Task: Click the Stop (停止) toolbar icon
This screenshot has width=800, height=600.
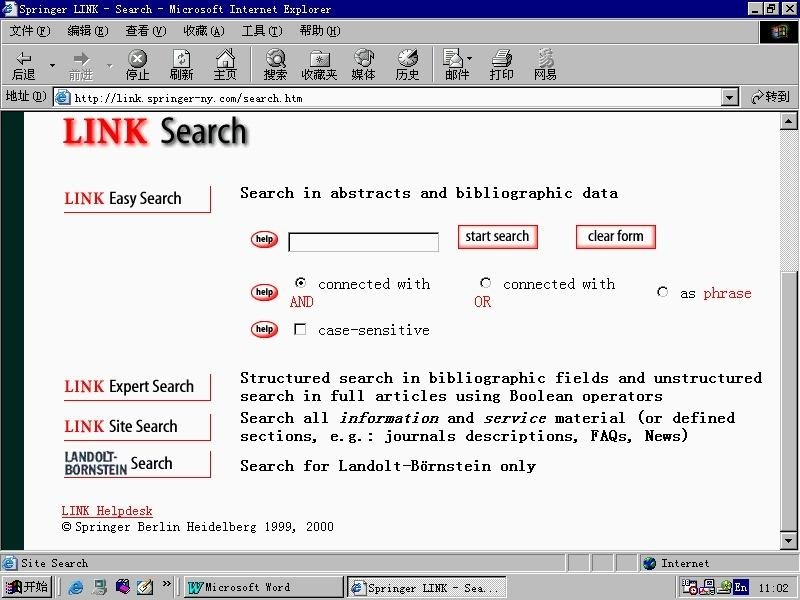Action: point(137,65)
